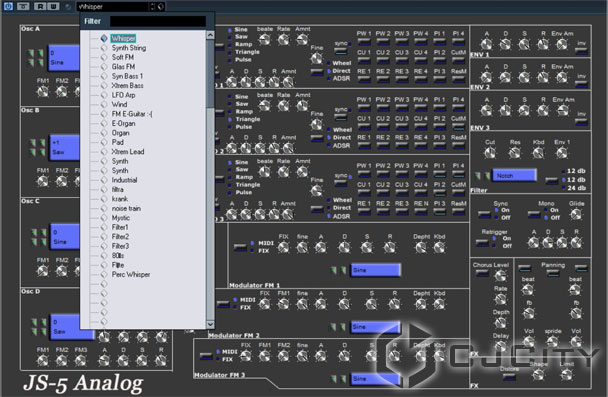Click preset list scroll up arrow

[210, 35]
